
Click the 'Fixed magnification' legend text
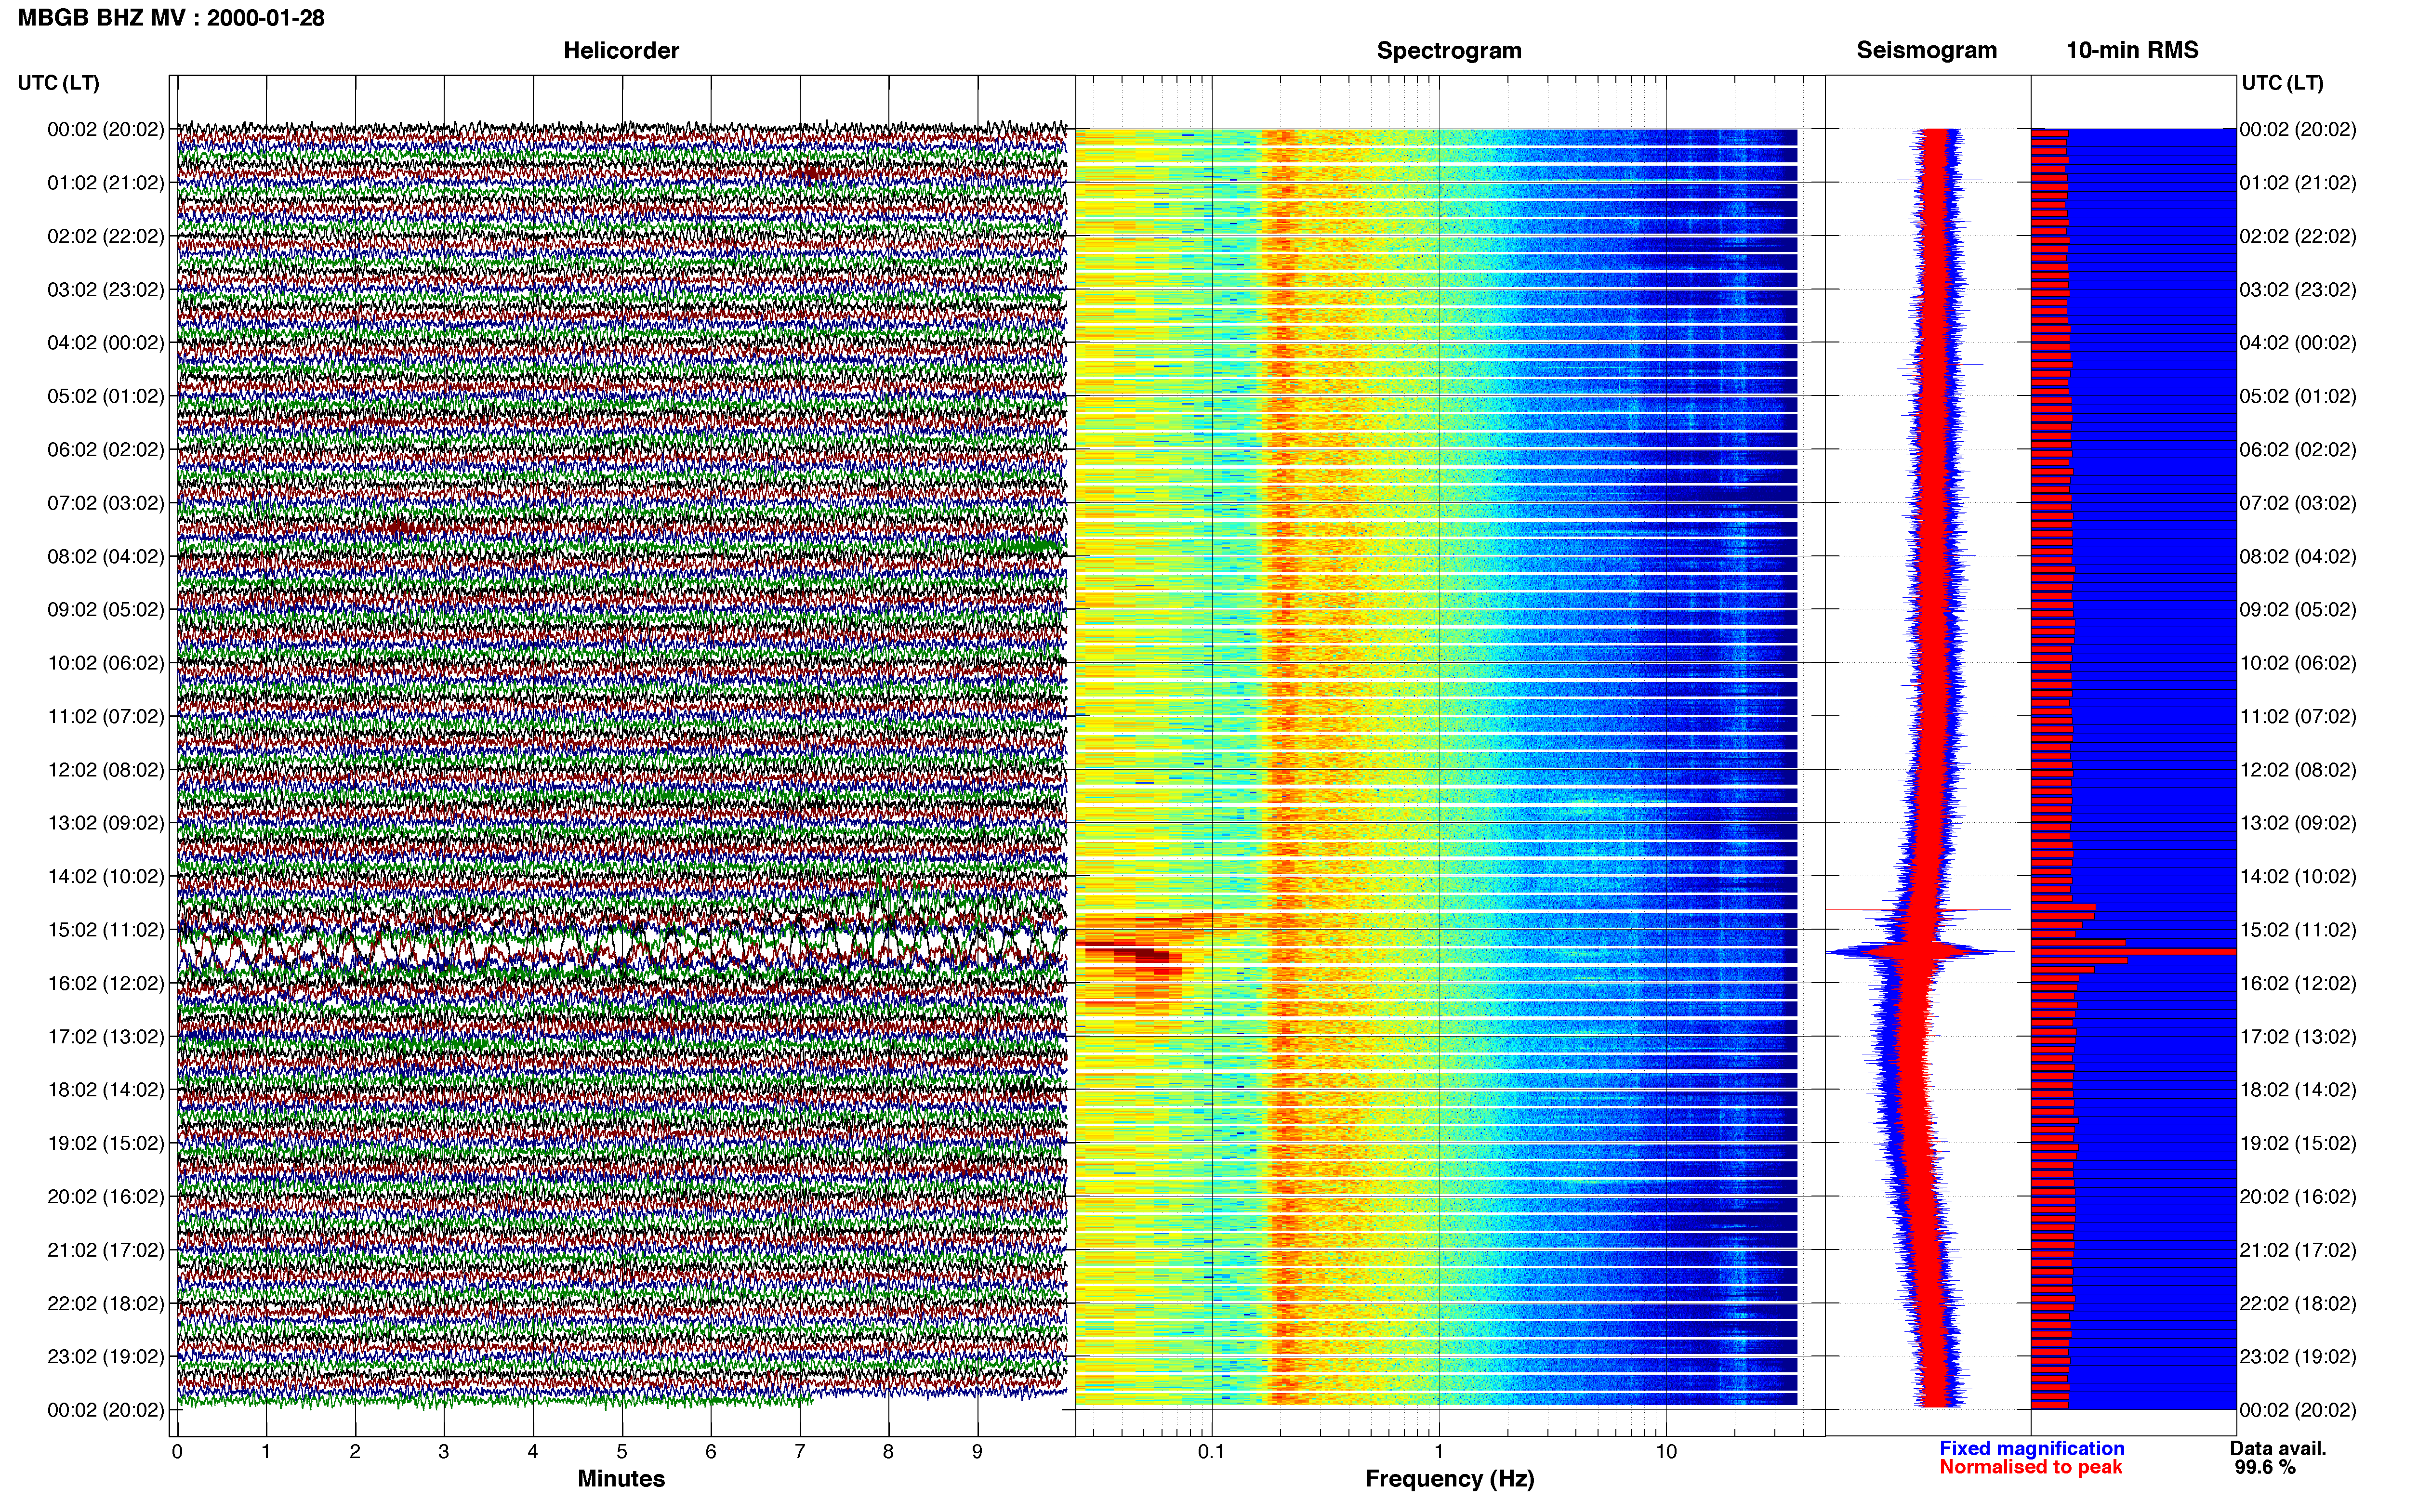click(2031, 1448)
